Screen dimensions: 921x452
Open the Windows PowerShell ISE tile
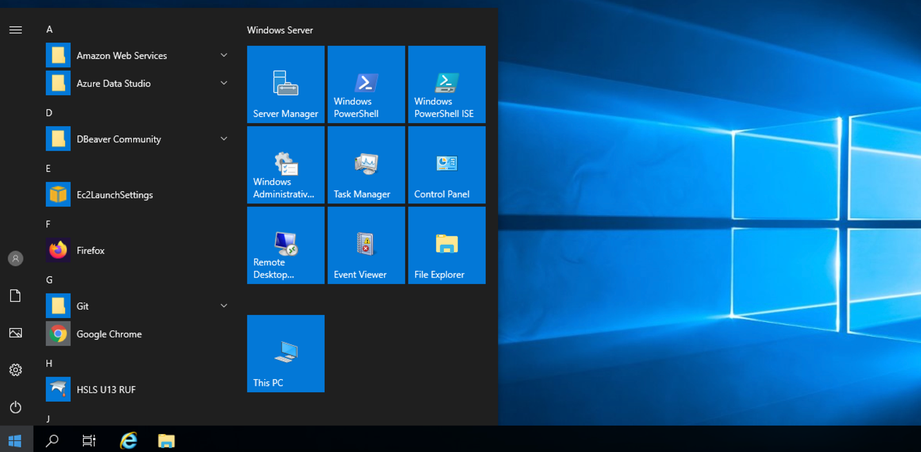click(446, 85)
